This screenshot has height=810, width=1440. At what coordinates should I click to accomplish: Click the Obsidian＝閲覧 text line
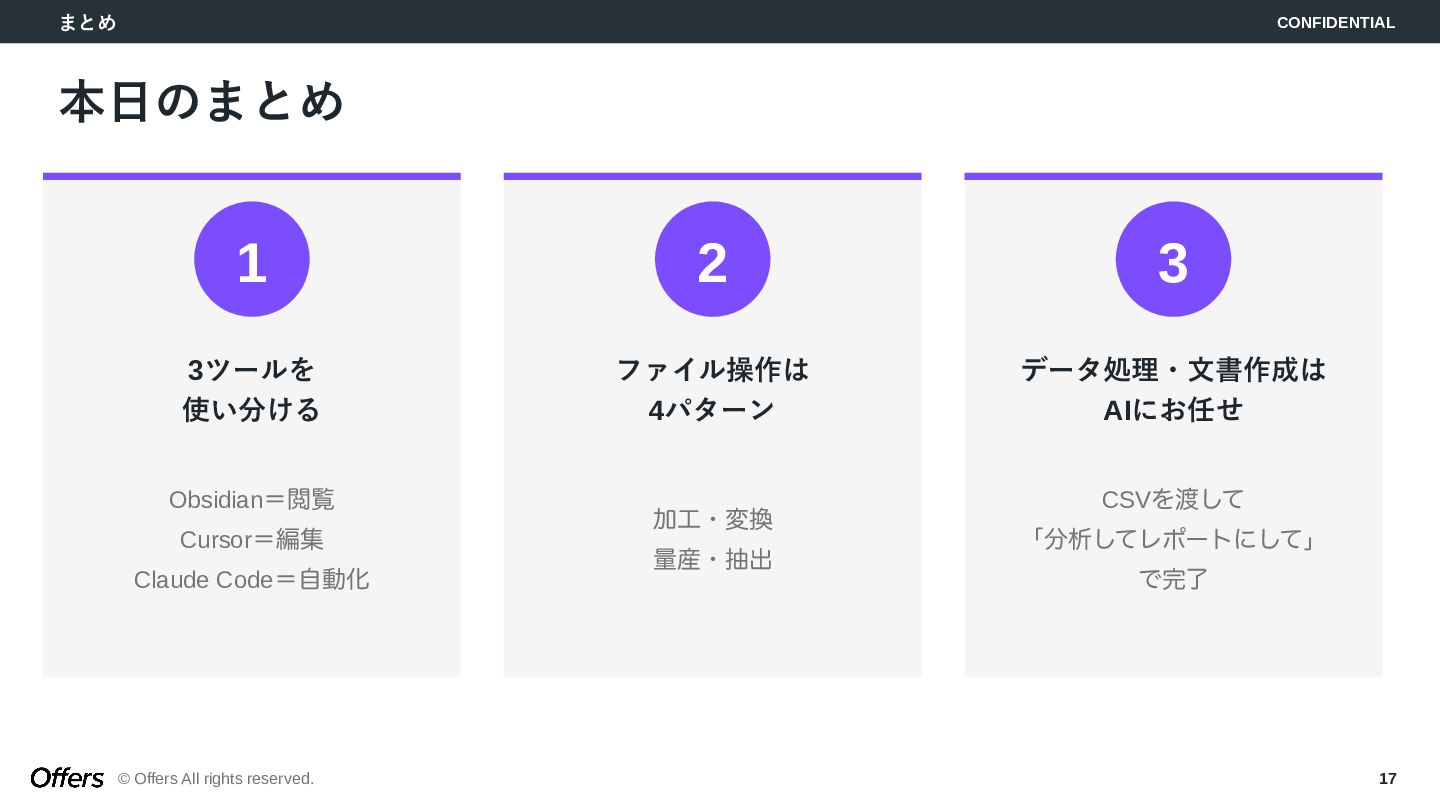(252, 499)
